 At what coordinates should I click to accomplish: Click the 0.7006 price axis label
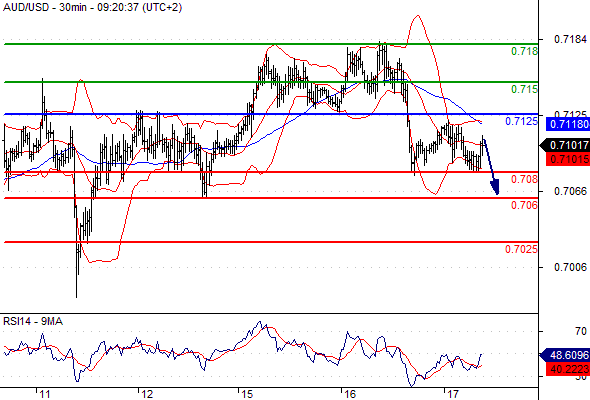(570, 268)
